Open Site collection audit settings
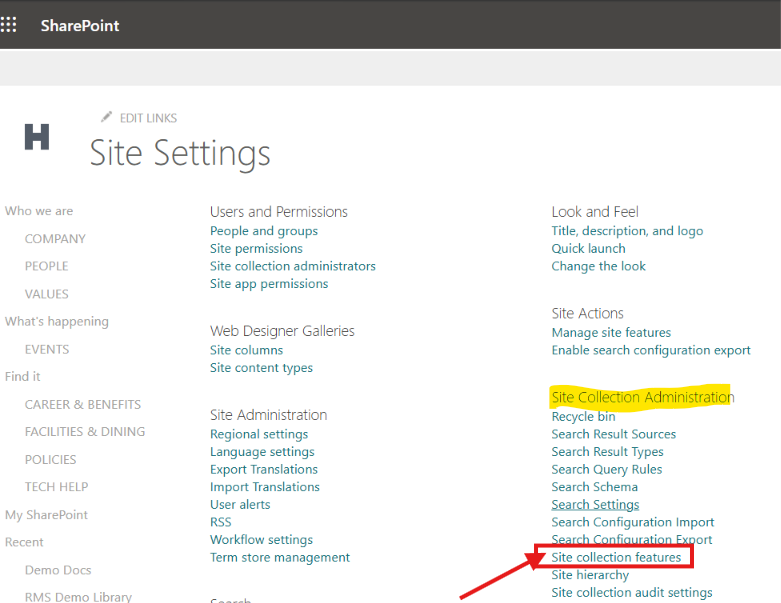Screen dimensions: 781x603 (632, 593)
